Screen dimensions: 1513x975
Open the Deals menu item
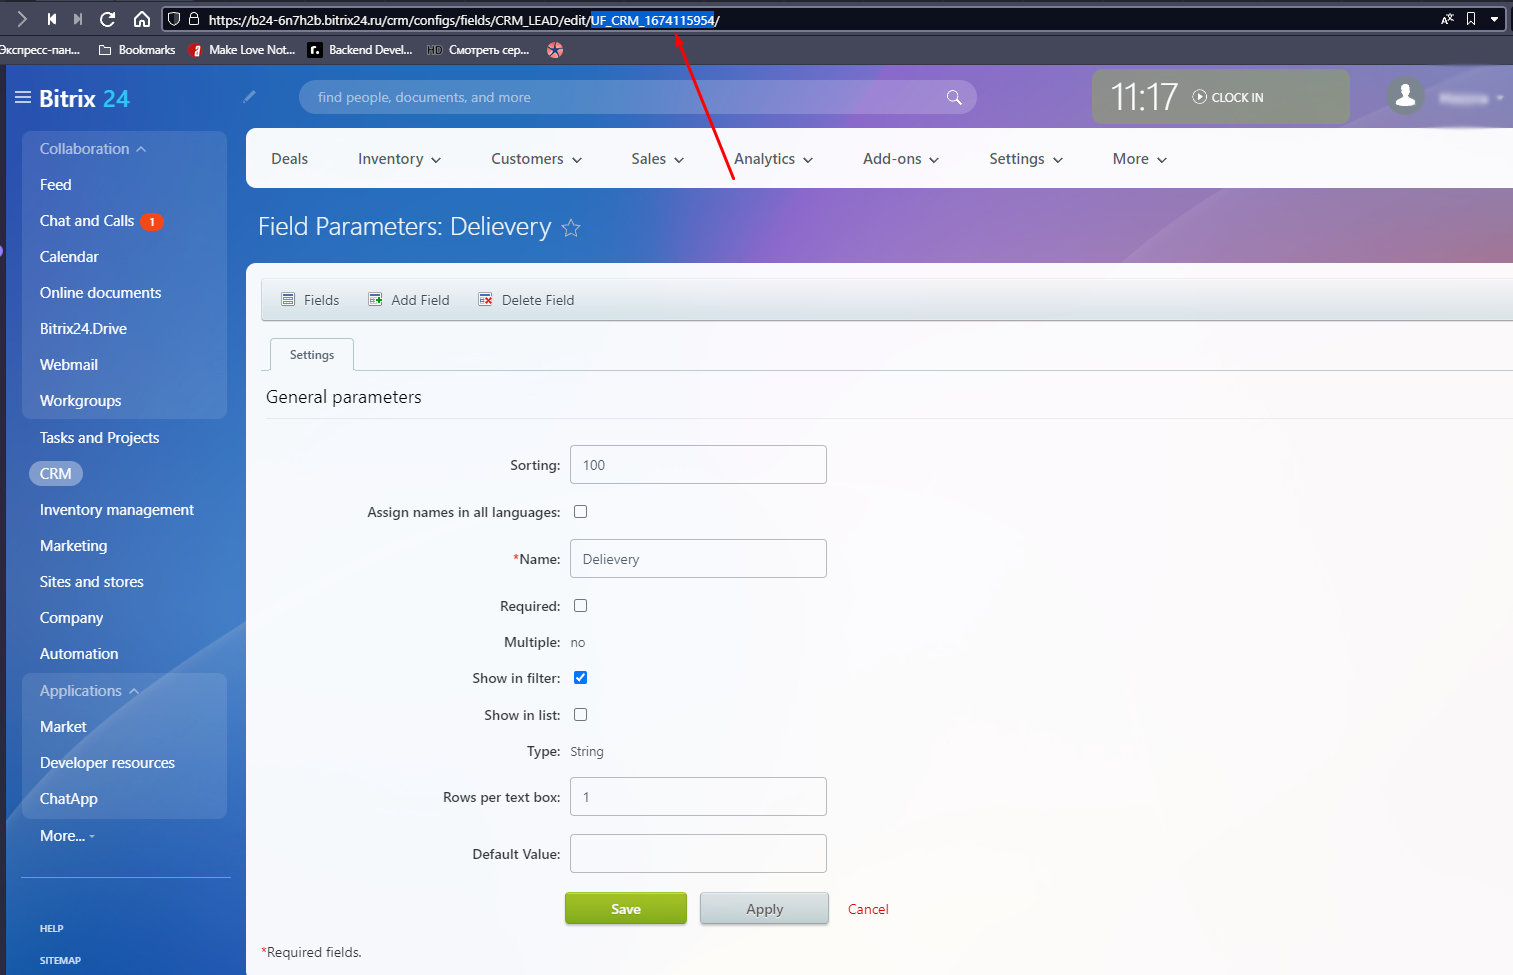(x=289, y=159)
